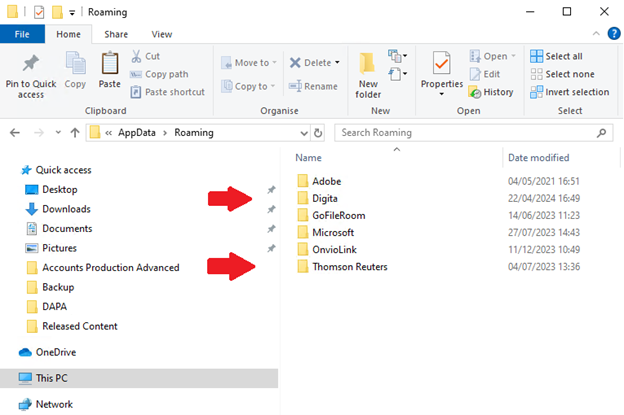Click in the Search Roaming field

point(470,132)
